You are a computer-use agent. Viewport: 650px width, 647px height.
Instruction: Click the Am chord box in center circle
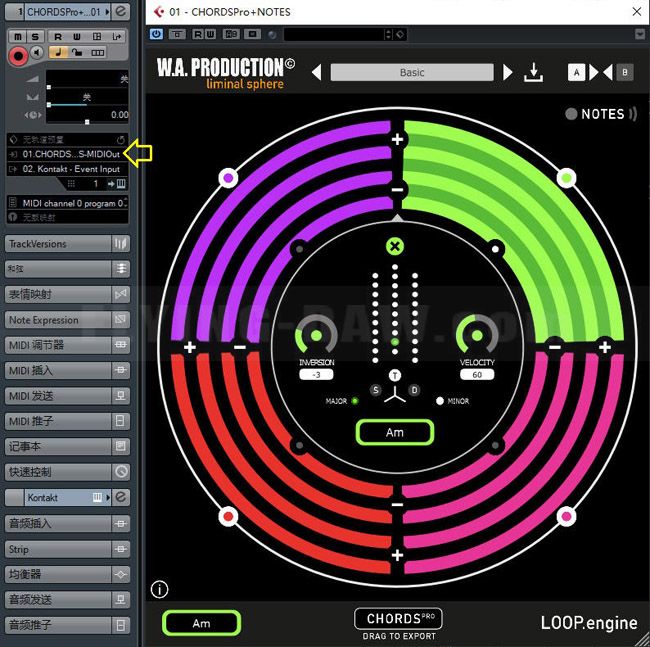tap(395, 432)
